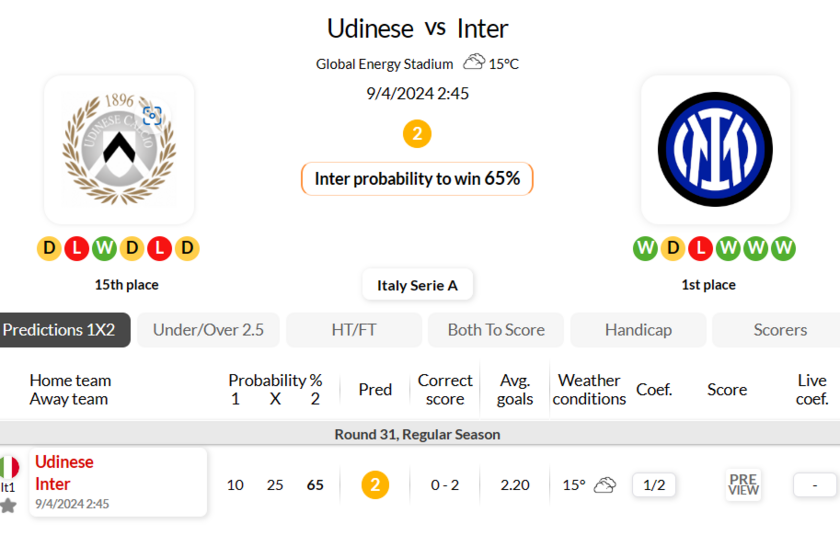Screen dimensions: 840x535
Task: Click the orange Pred 2 badge in the table row
Action: click(x=375, y=485)
